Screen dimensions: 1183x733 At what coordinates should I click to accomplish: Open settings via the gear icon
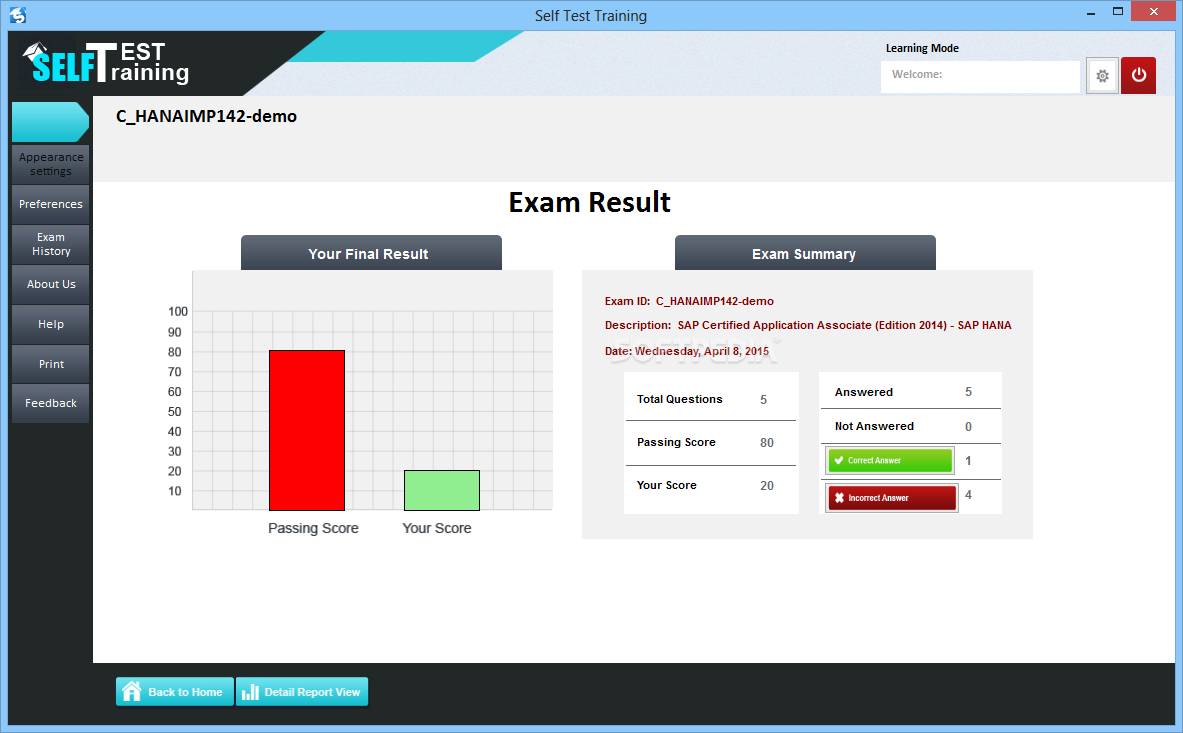coord(1102,75)
